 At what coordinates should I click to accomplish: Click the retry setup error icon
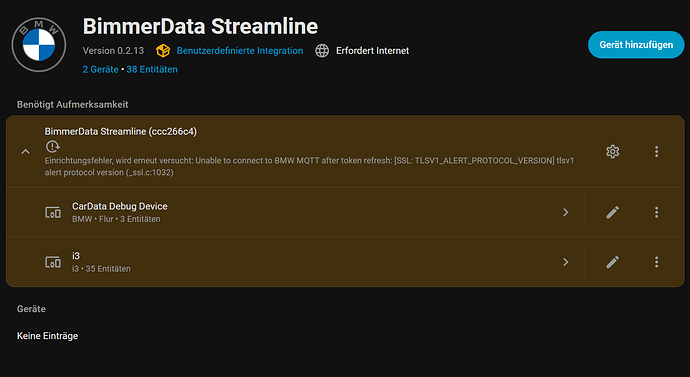53,146
